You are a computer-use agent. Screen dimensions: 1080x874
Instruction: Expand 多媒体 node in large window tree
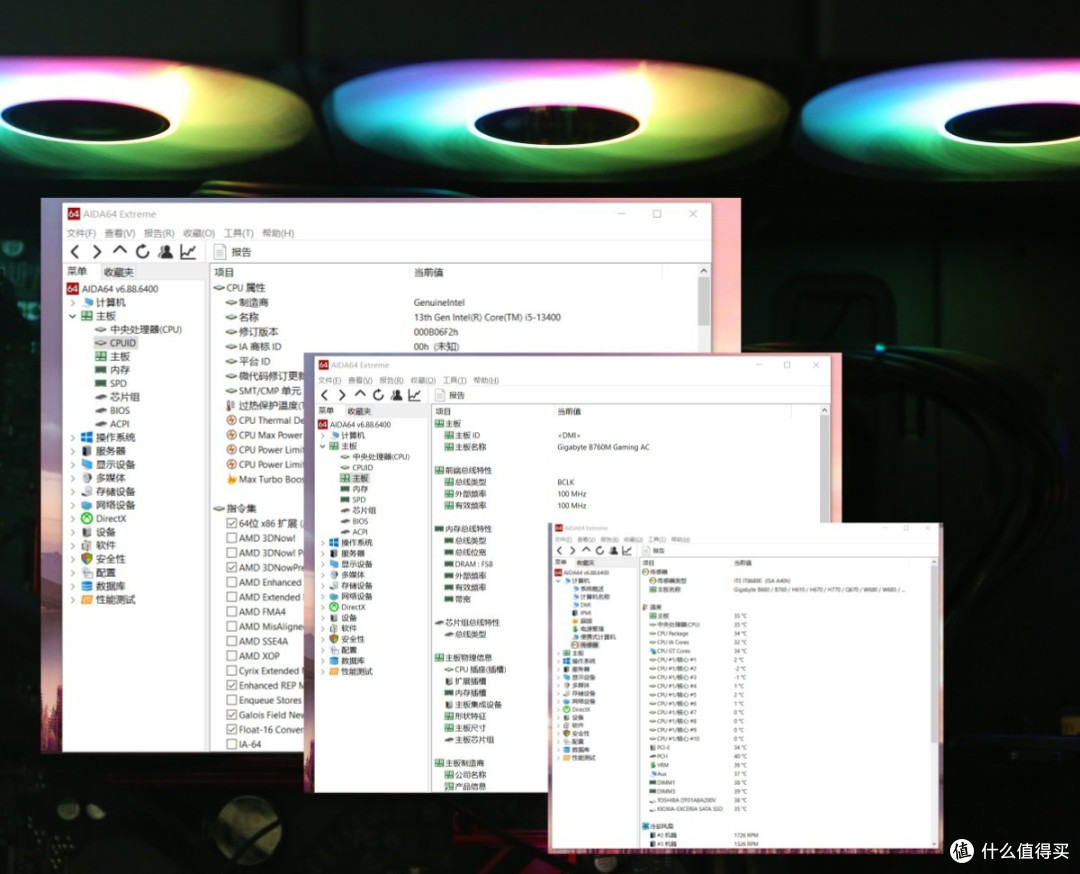coord(72,478)
